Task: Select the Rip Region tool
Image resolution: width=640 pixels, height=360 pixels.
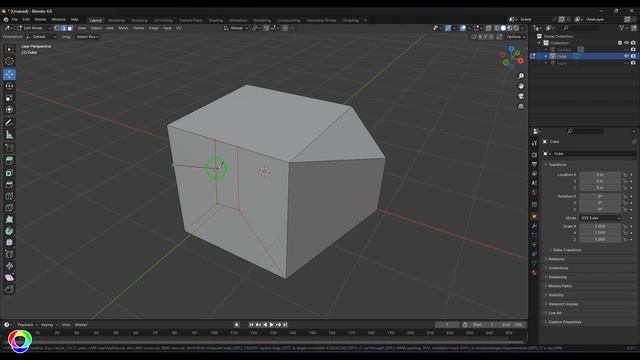Action: [9, 289]
